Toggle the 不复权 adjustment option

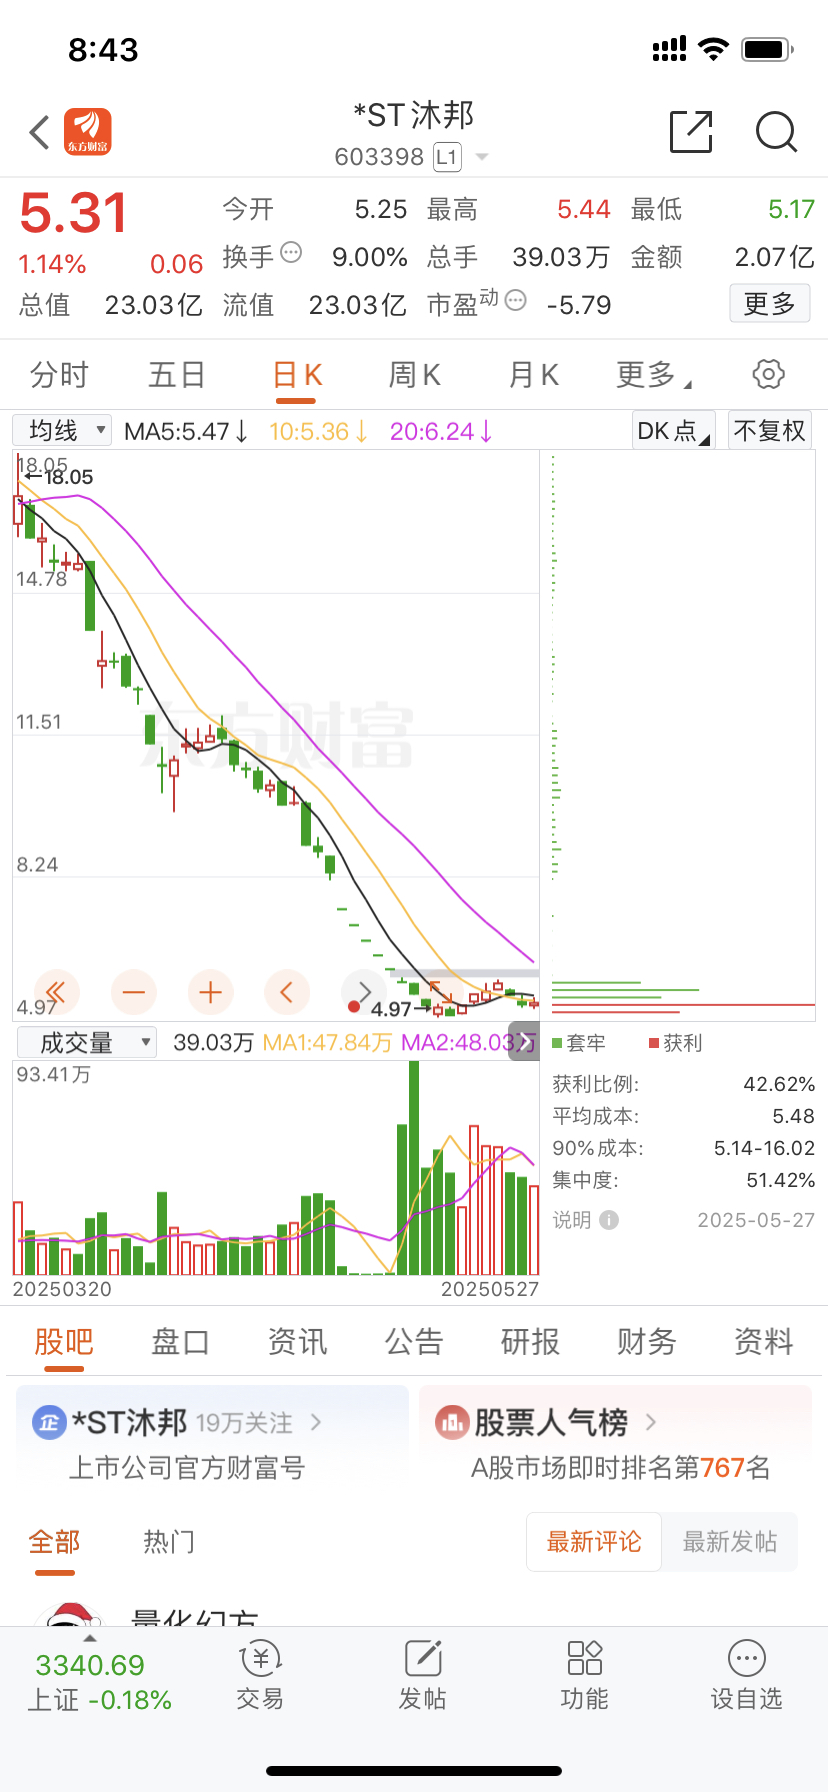(x=769, y=430)
